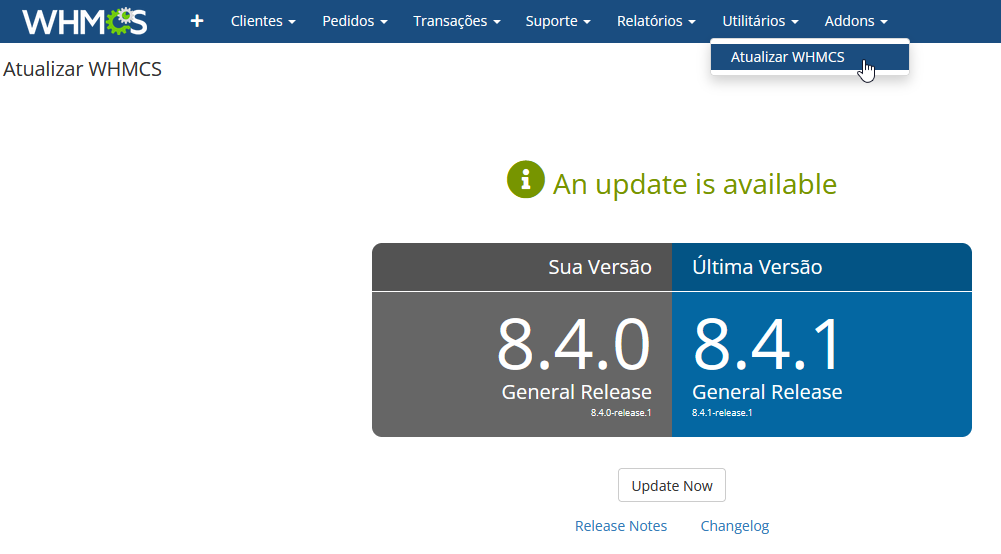
Task: Open the Release Notes link
Action: [x=621, y=526]
